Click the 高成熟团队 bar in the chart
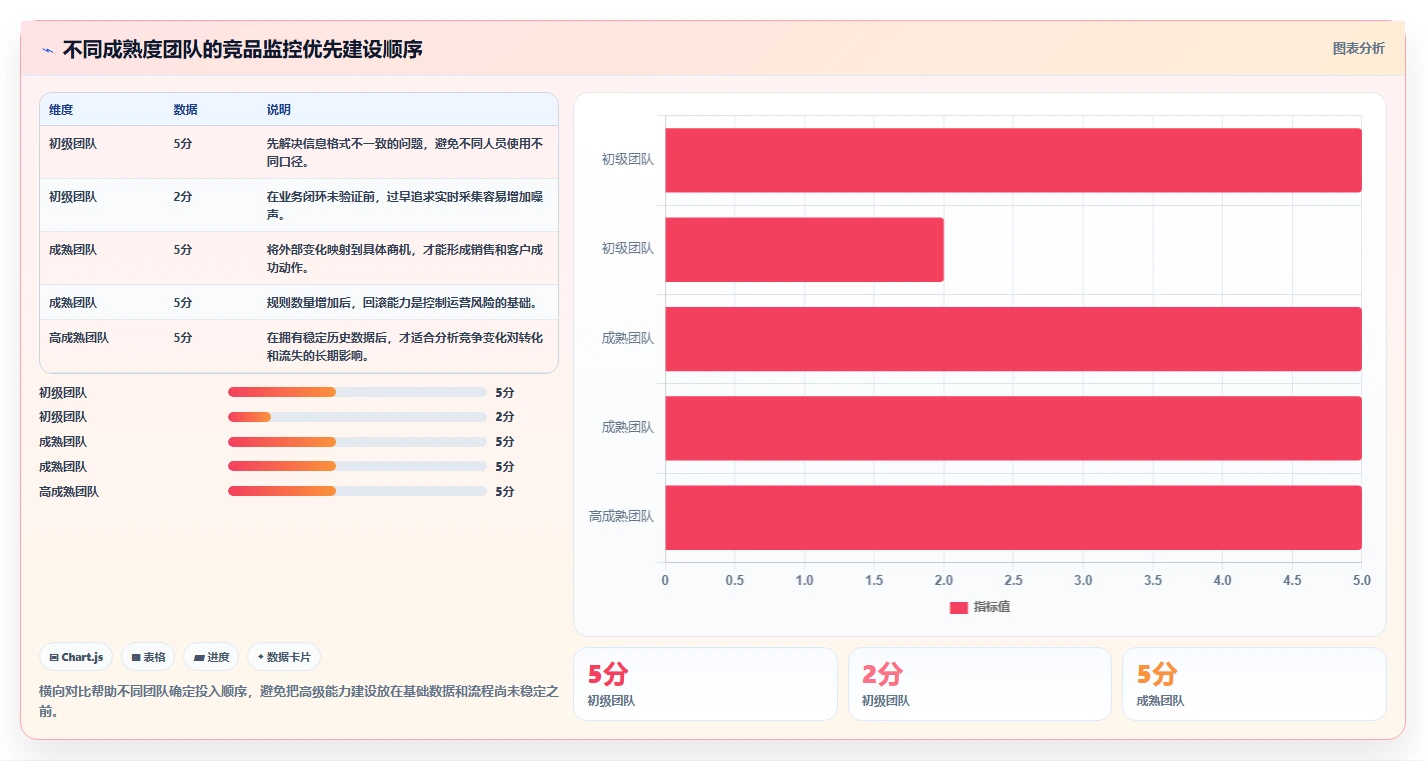The height and width of the screenshot is (761, 1426). [x=1013, y=517]
